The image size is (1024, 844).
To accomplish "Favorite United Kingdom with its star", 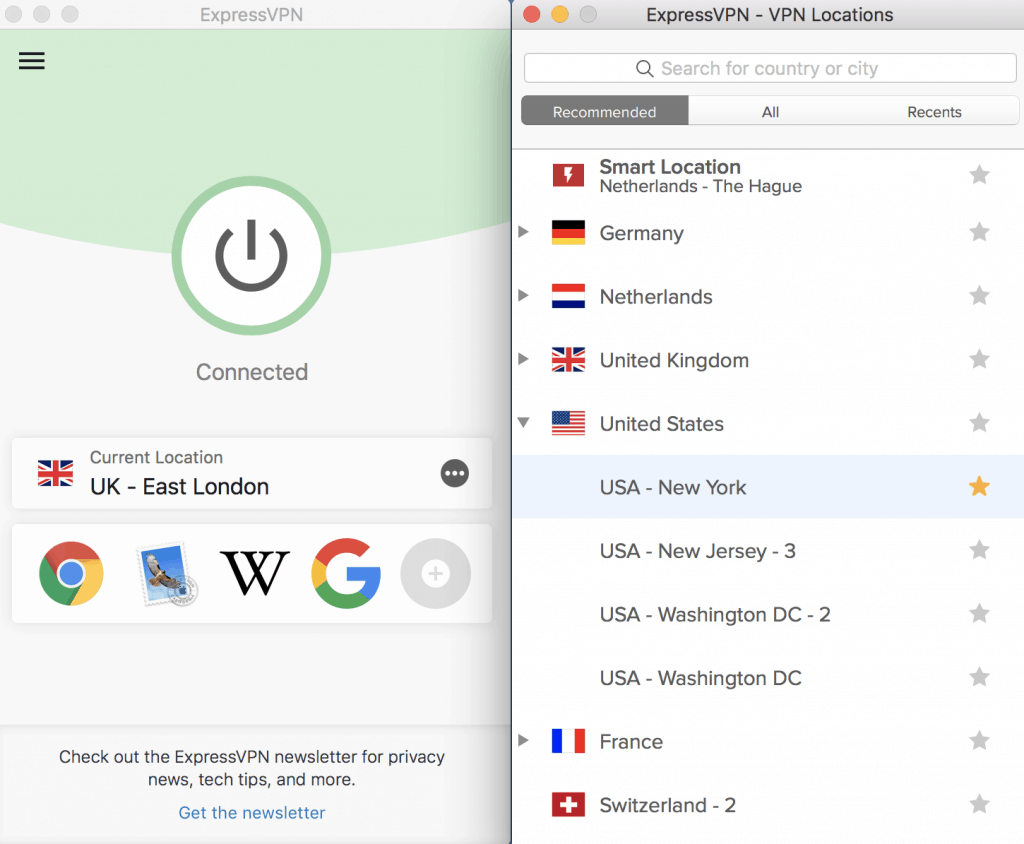I will tap(979, 359).
